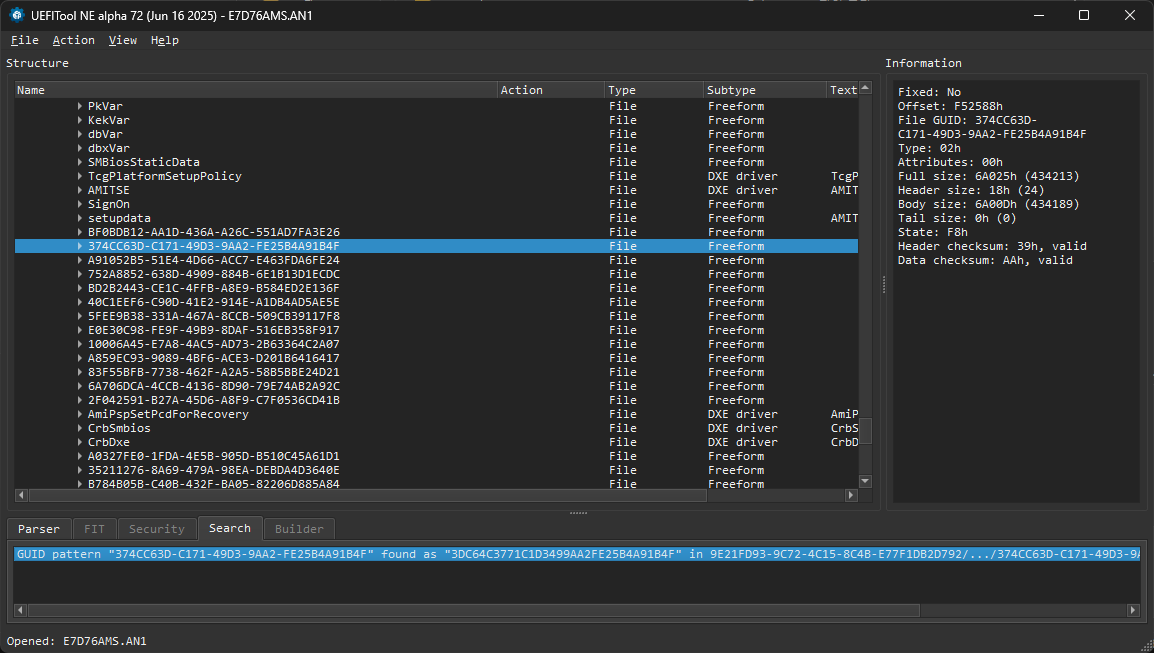
Task: Expand the setupdata tree node
Action: pos(79,218)
